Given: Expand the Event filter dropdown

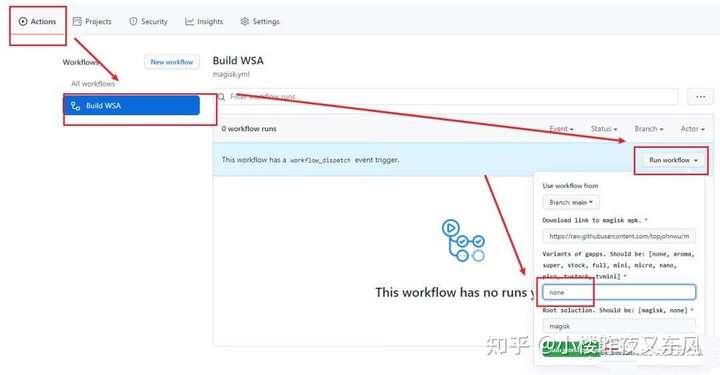Looking at the screenshot, I should pos(561,129).
